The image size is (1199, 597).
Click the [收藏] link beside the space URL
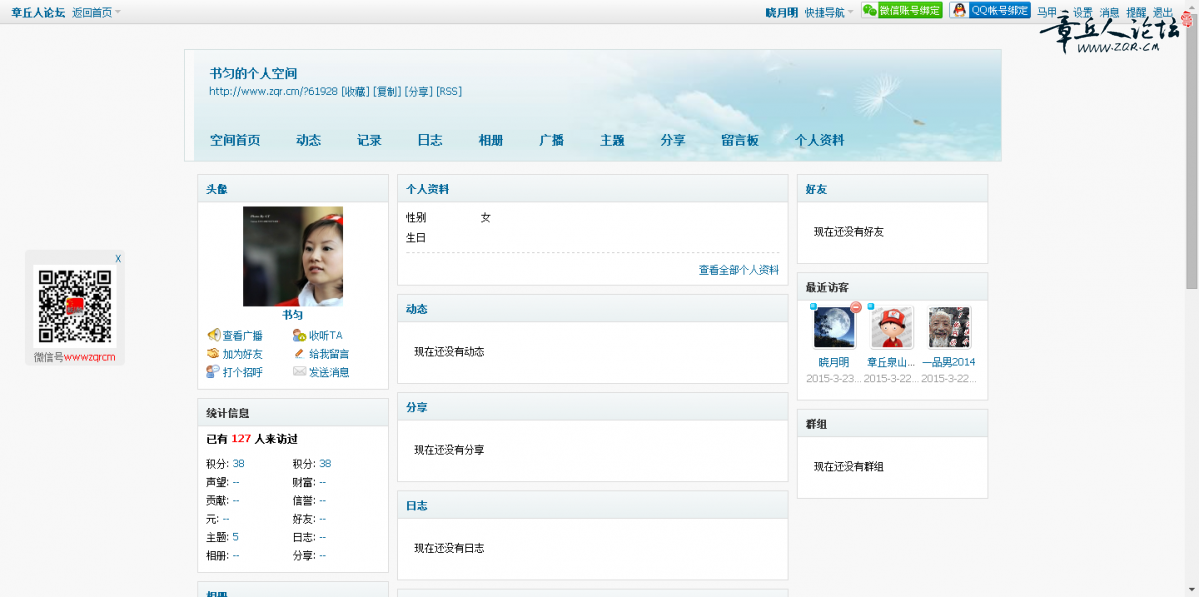click(x=356, y=91)
